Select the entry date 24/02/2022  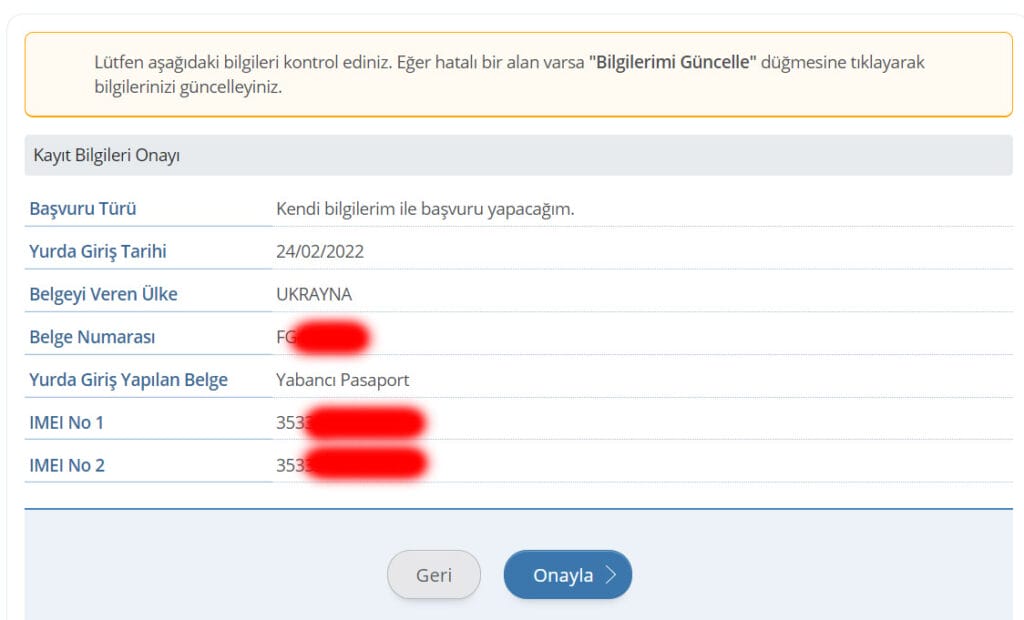coord(320,252)
